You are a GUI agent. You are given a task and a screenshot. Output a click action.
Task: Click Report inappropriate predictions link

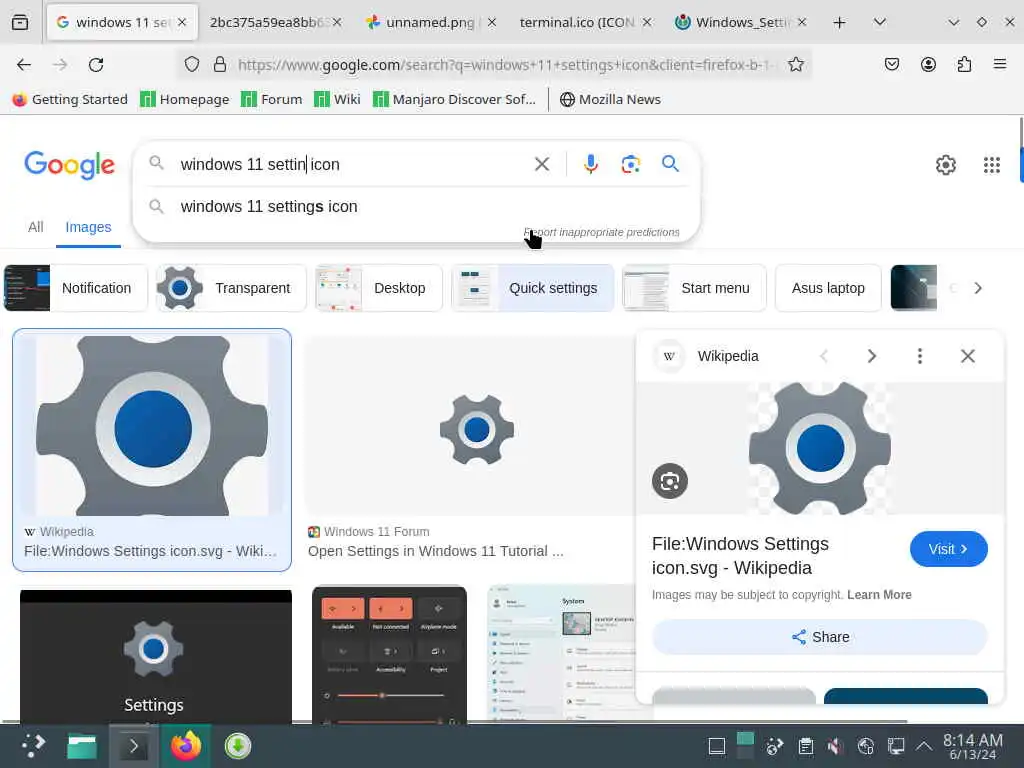(601, 232)
